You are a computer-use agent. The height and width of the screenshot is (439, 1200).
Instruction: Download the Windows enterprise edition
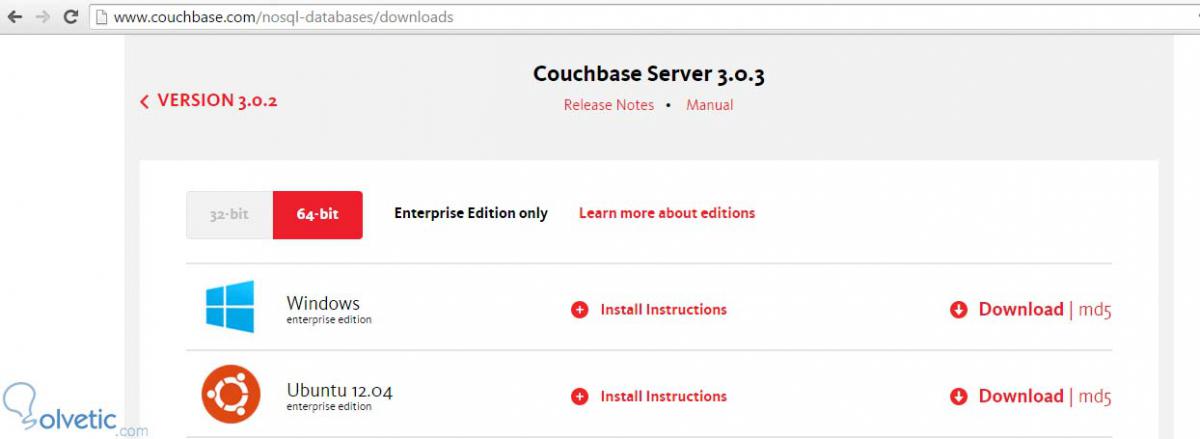[1021, 310]
